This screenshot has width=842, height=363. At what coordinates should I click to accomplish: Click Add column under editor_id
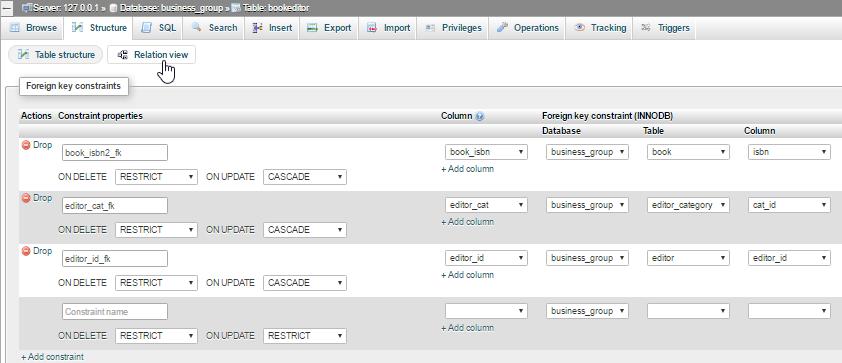468,275
